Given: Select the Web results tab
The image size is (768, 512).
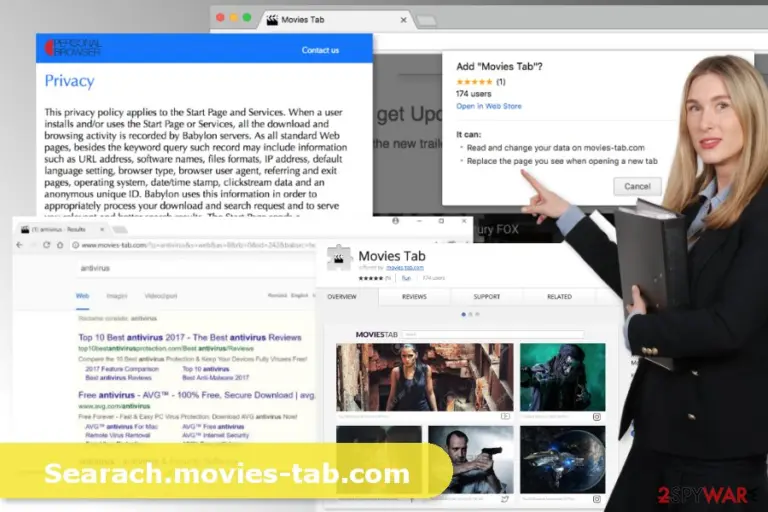Looking at the screenshot, I should [82, 296].
